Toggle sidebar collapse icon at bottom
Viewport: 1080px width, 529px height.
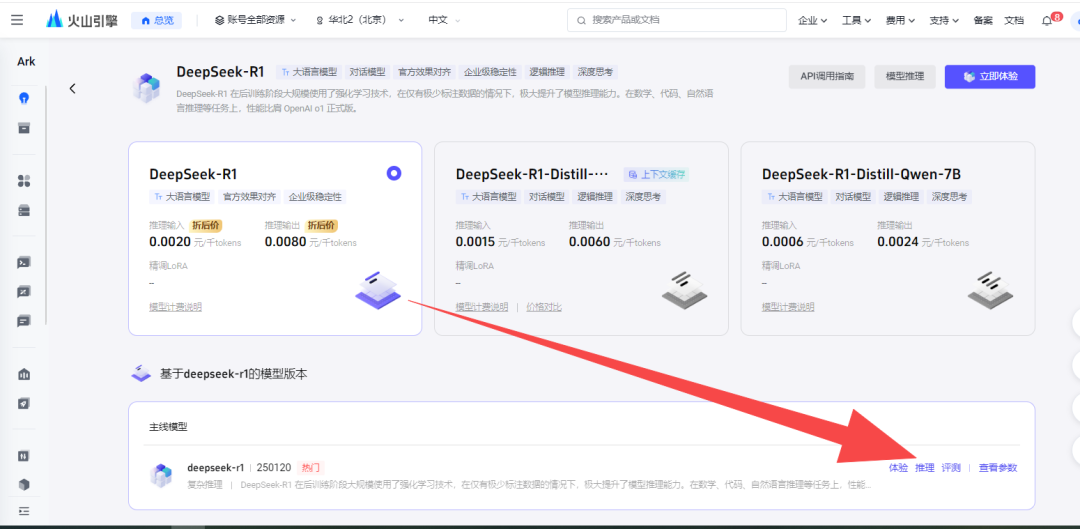(x=24, y=511)
